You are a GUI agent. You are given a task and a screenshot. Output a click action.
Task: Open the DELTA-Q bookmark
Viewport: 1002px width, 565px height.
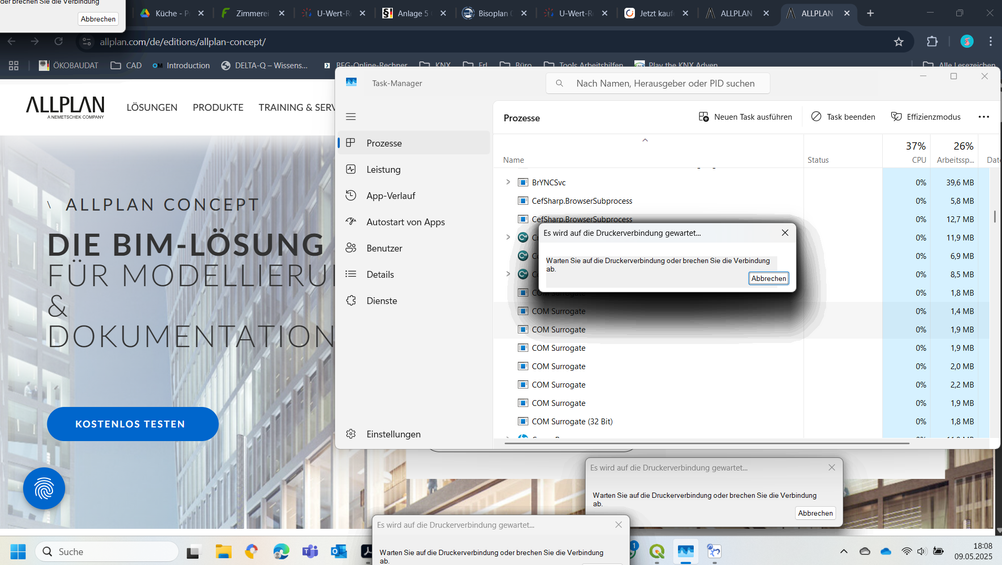click(264, 65)
